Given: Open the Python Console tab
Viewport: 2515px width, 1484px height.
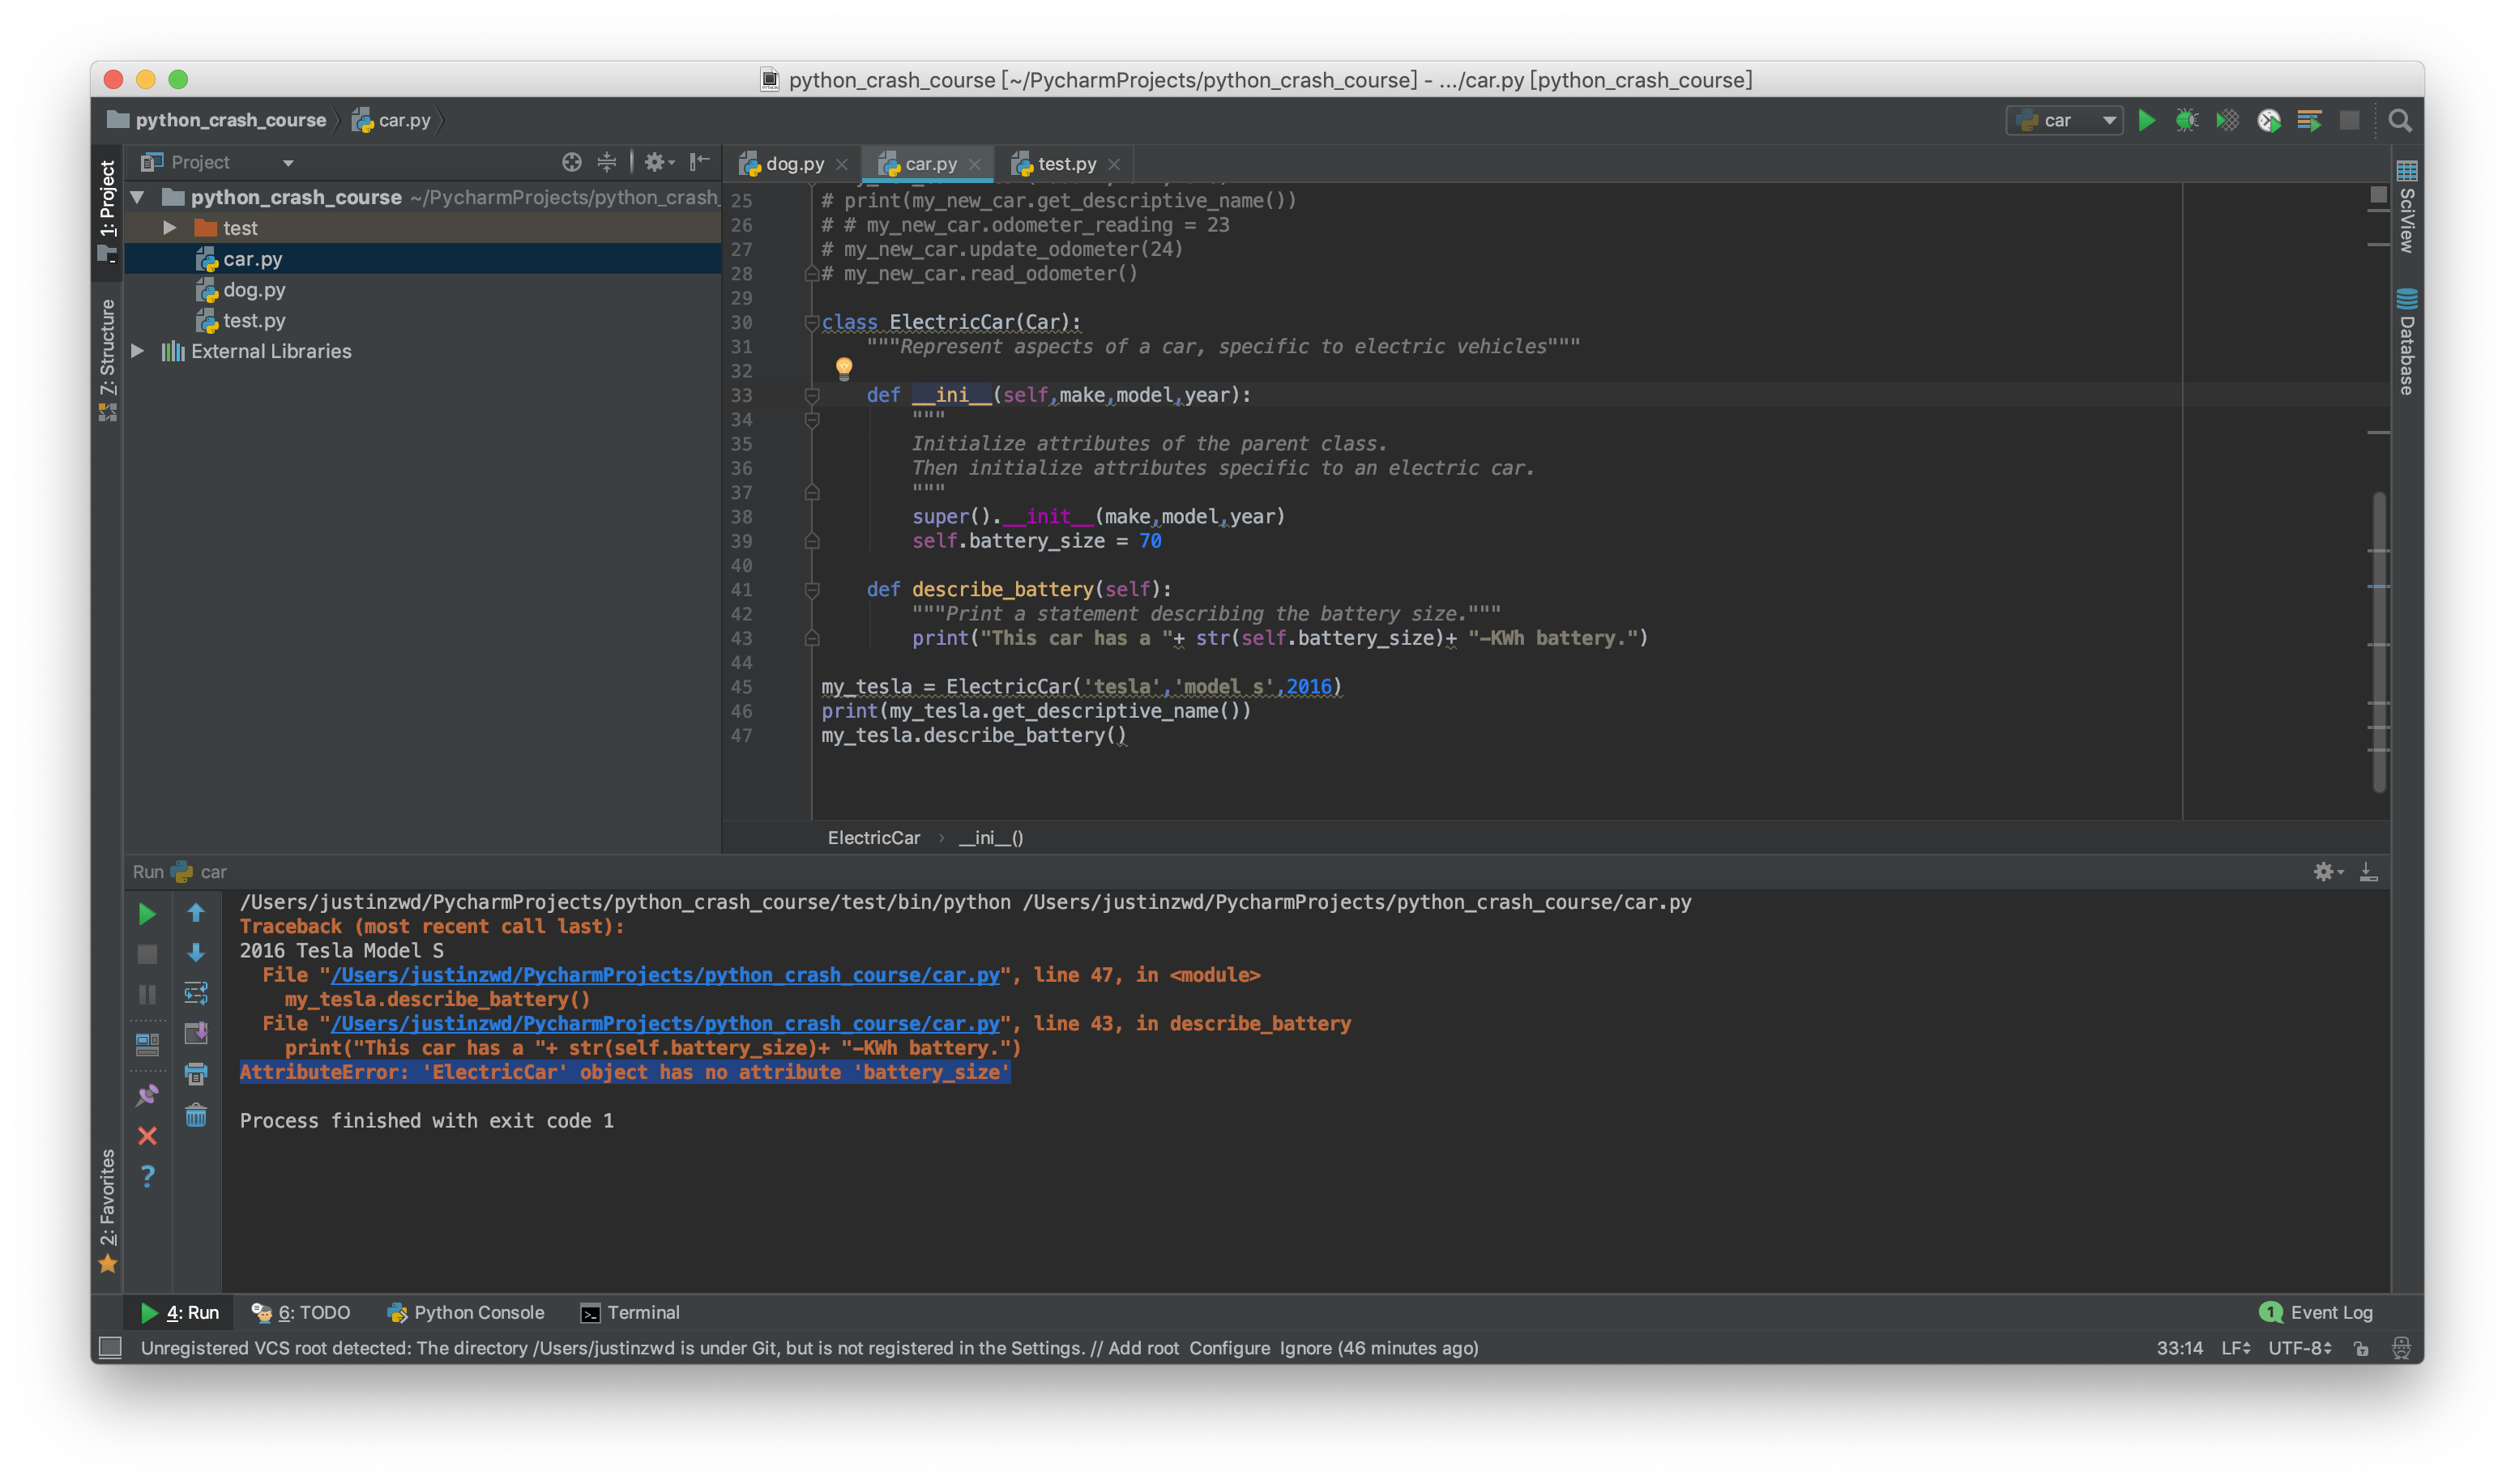Looking at the screenshot, I should [x=466, y=1312].
